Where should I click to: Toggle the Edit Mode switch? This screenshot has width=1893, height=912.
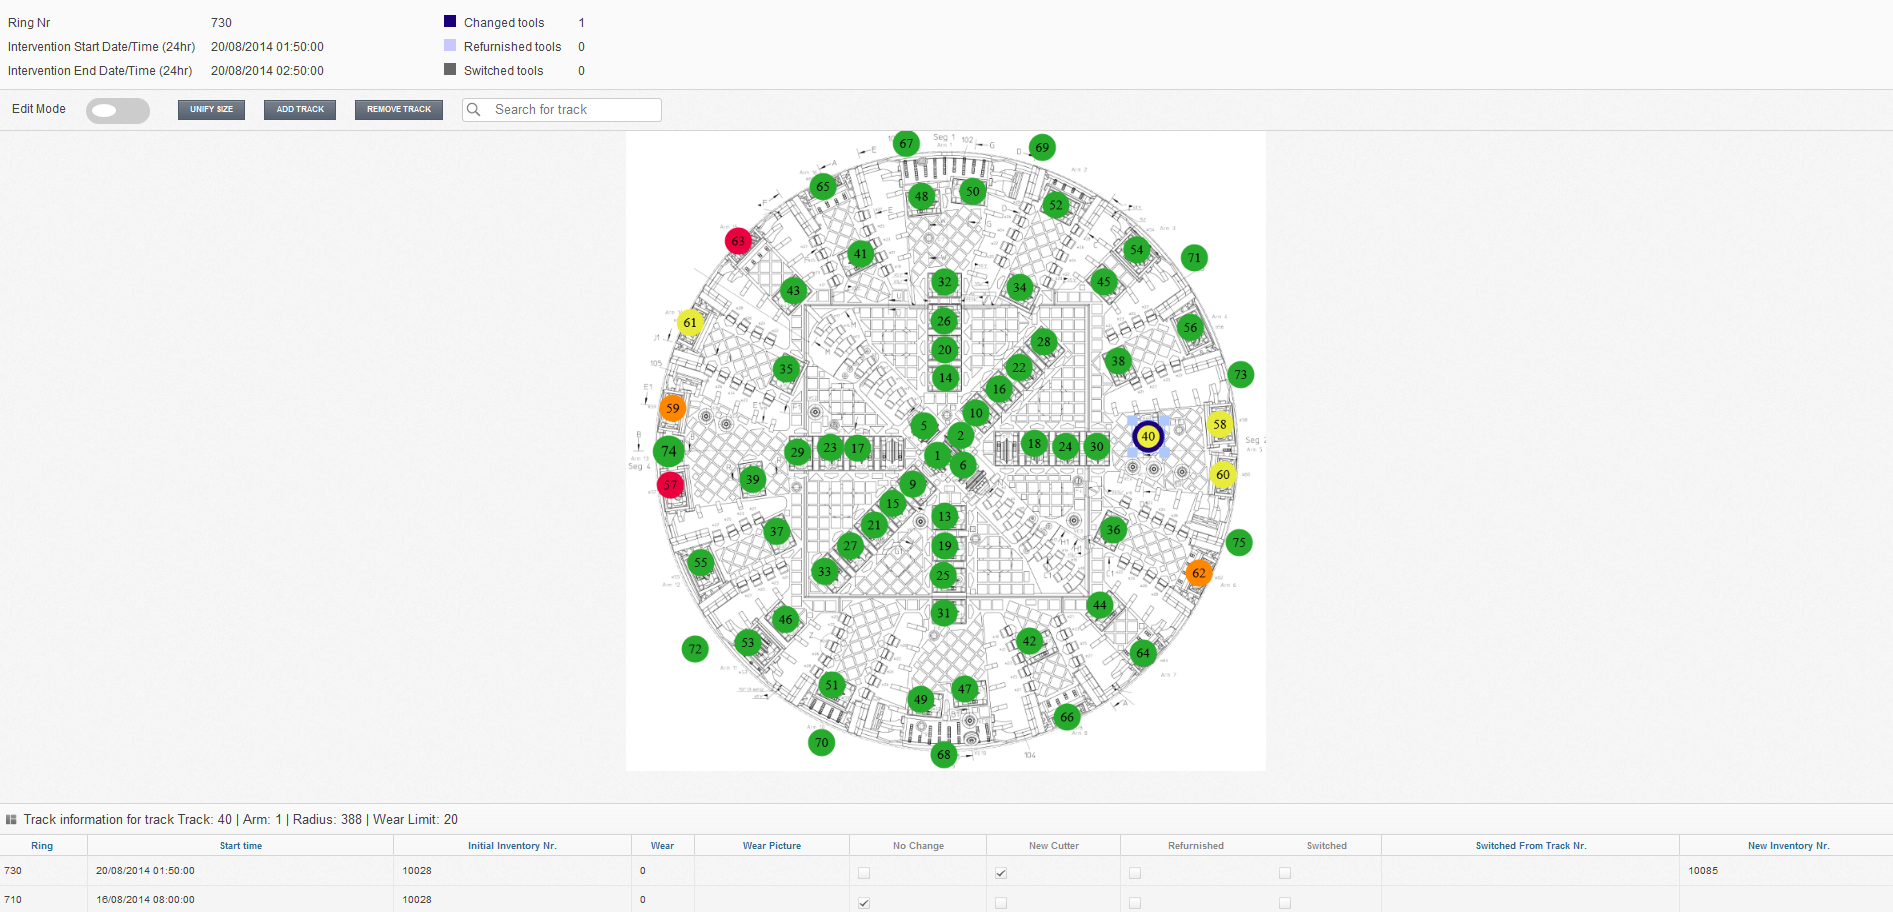(x=117, y=110)
